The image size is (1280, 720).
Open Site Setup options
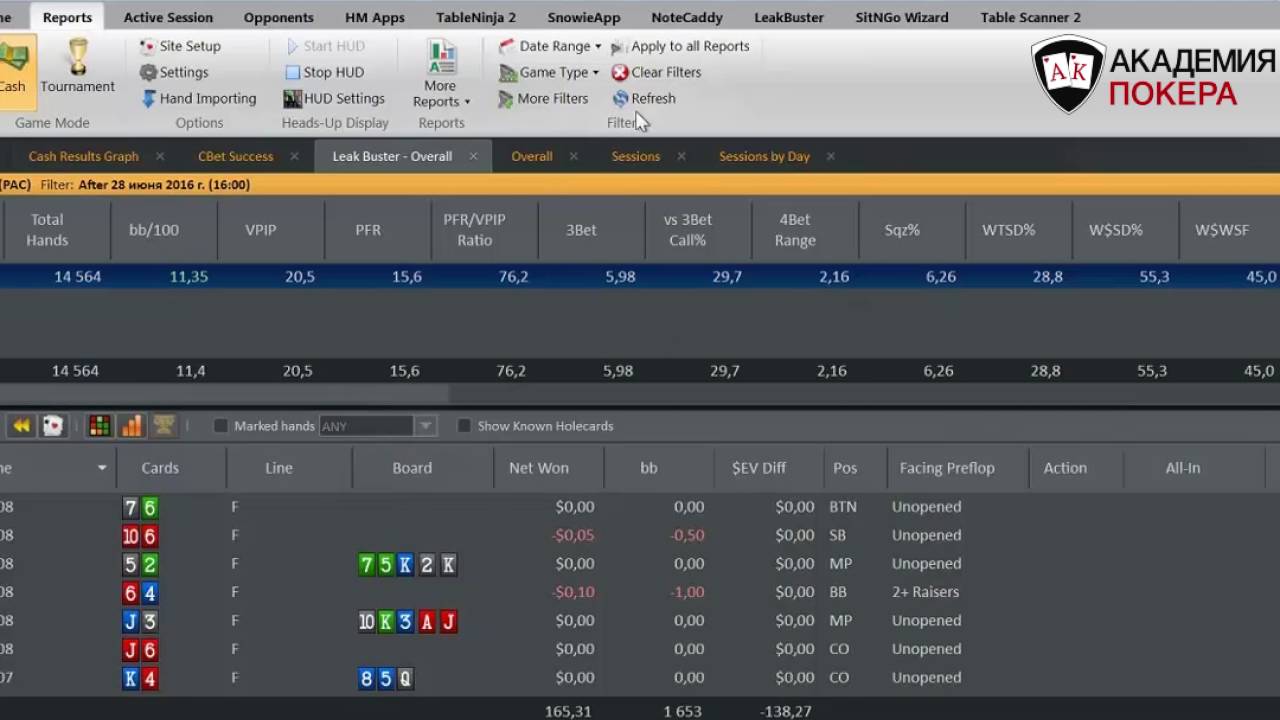(180, 46)
